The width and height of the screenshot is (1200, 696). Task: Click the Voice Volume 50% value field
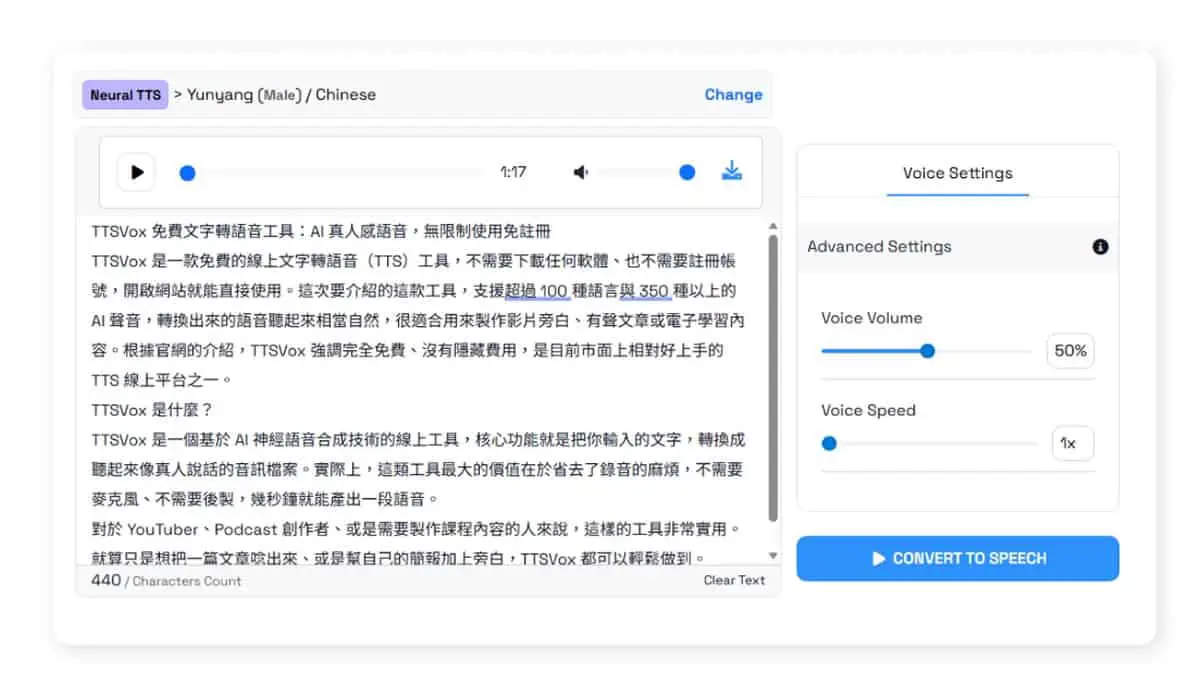1070,351
